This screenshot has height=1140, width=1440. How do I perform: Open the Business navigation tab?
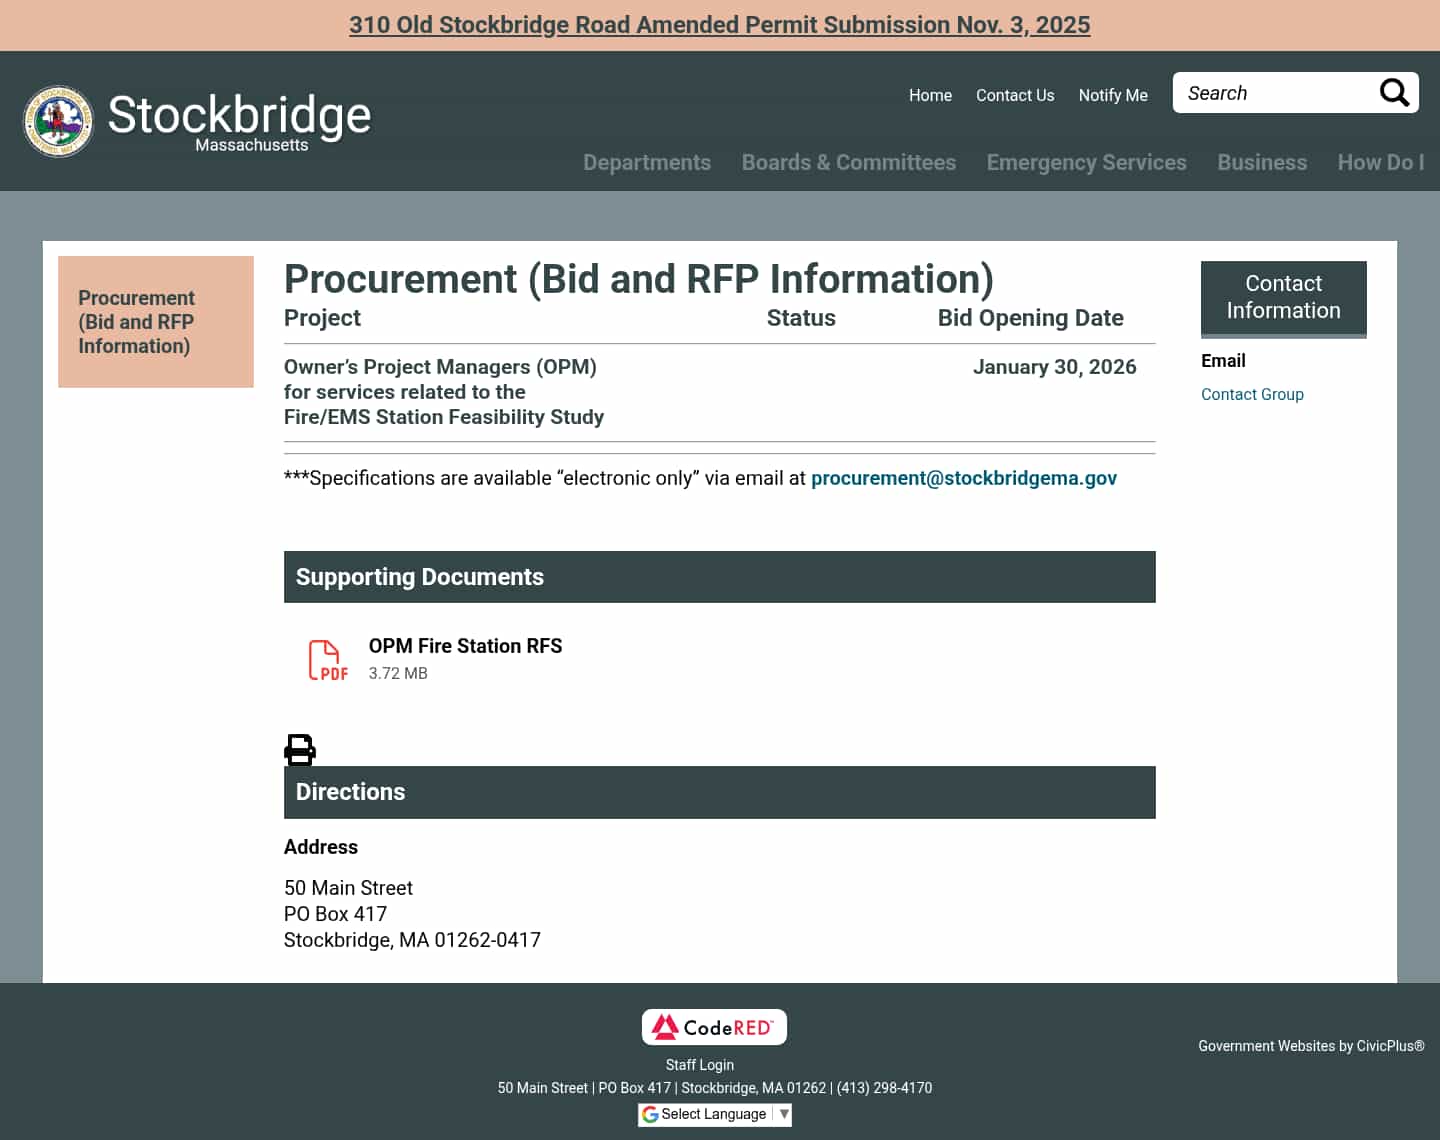coord(1262,162)
